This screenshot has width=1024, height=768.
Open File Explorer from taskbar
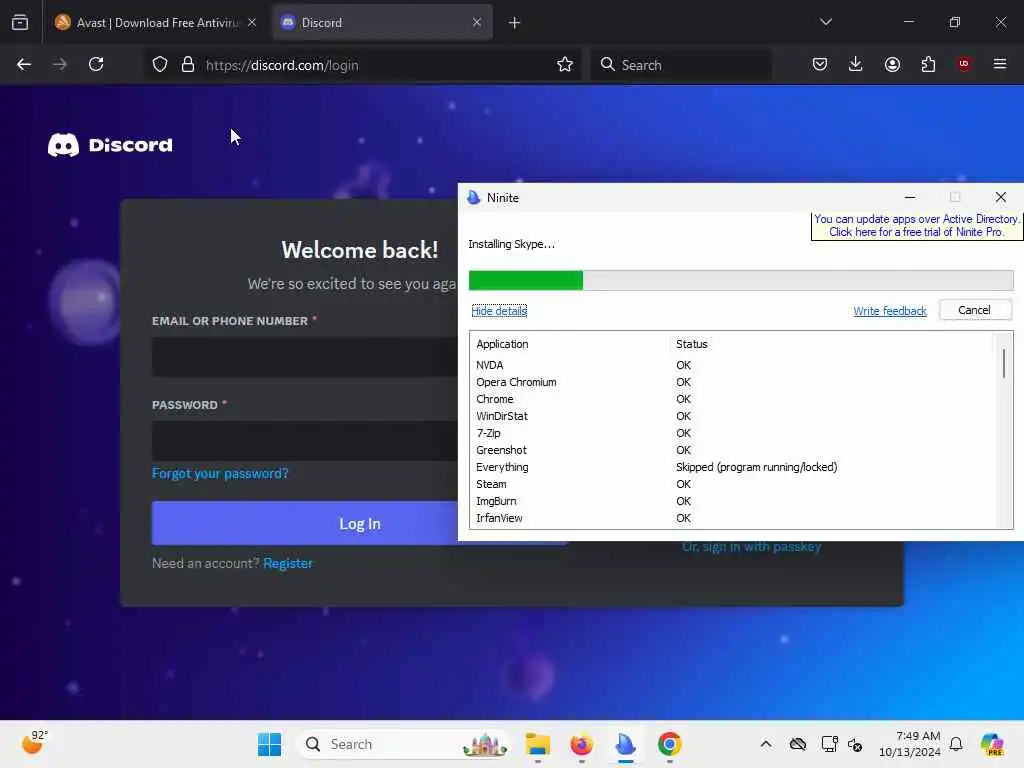(537, 744)
